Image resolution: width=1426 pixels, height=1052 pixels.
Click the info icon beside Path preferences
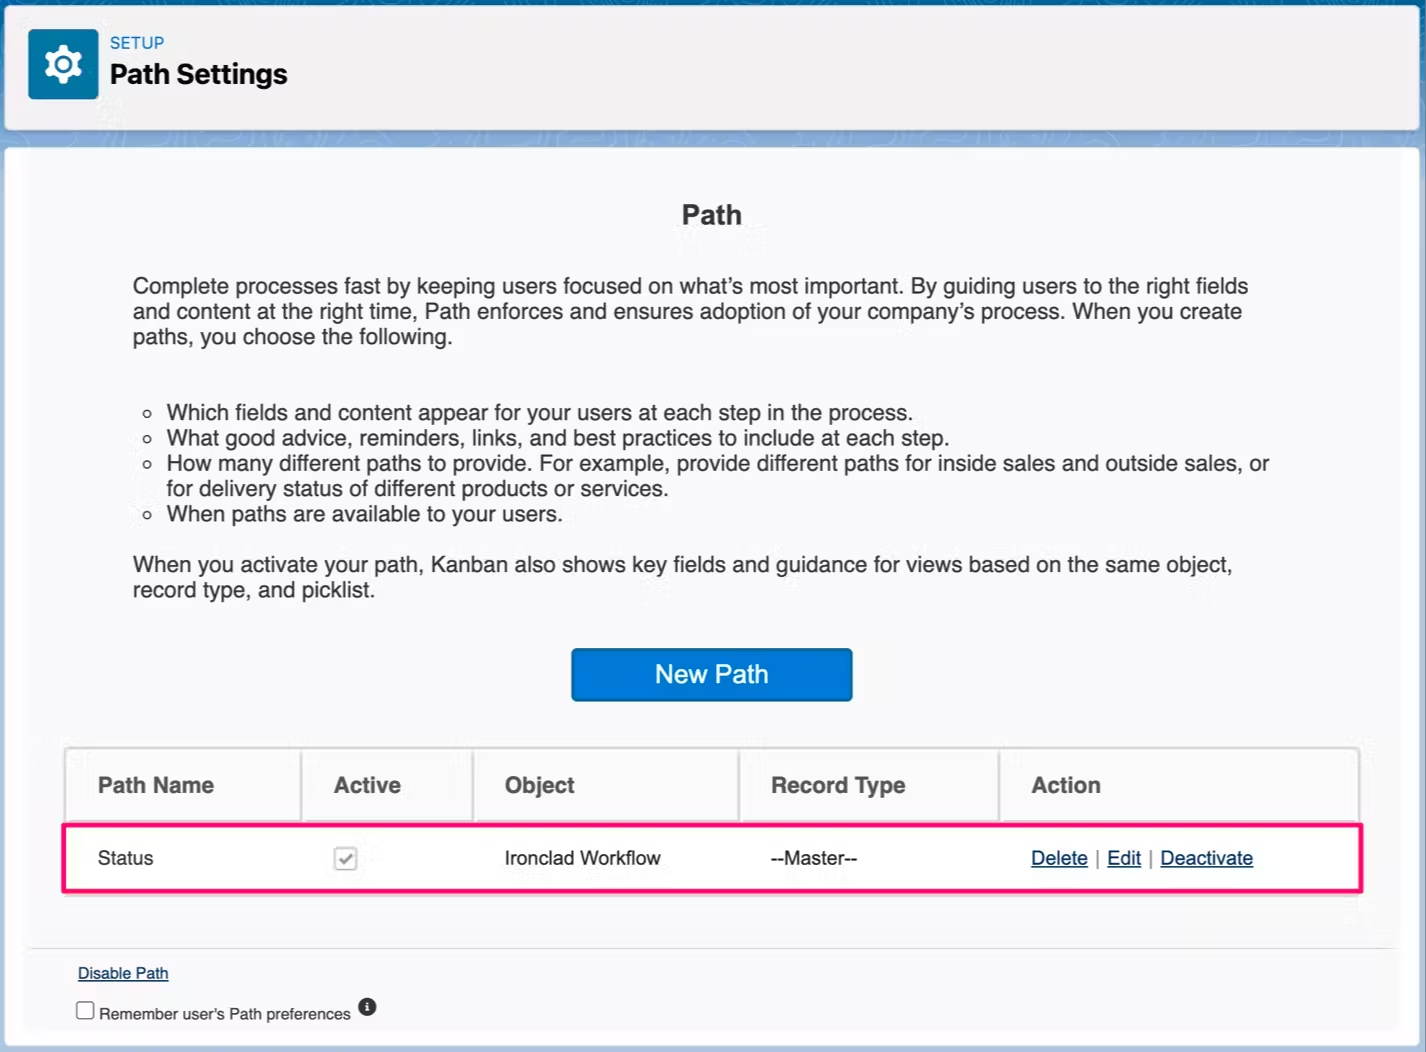(x=367, y=1007)
